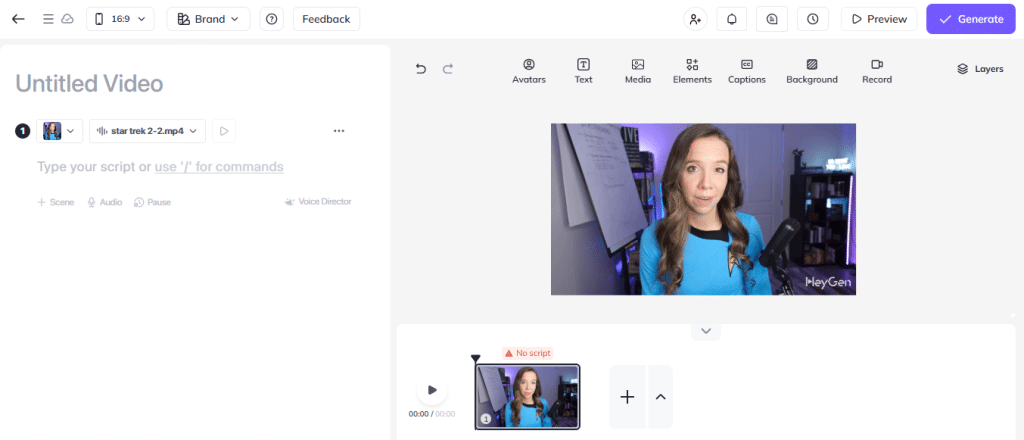Play the scene audio preview
Viewport: 1024px width, 440px height.
[224, 131]
